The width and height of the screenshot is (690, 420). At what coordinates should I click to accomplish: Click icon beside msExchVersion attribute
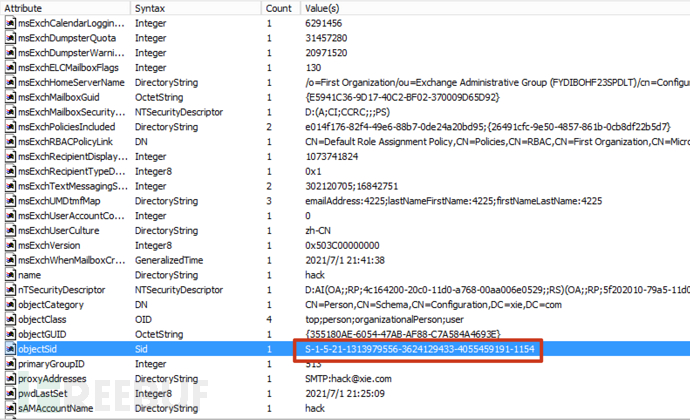[11, 245]
